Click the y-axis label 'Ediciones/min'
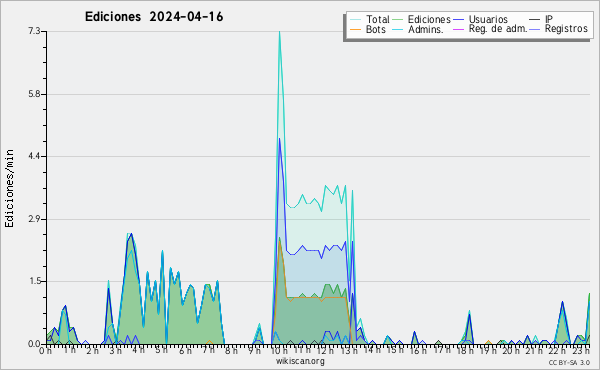The height and width of the screenshot is (370, 600). pos(9,188)
